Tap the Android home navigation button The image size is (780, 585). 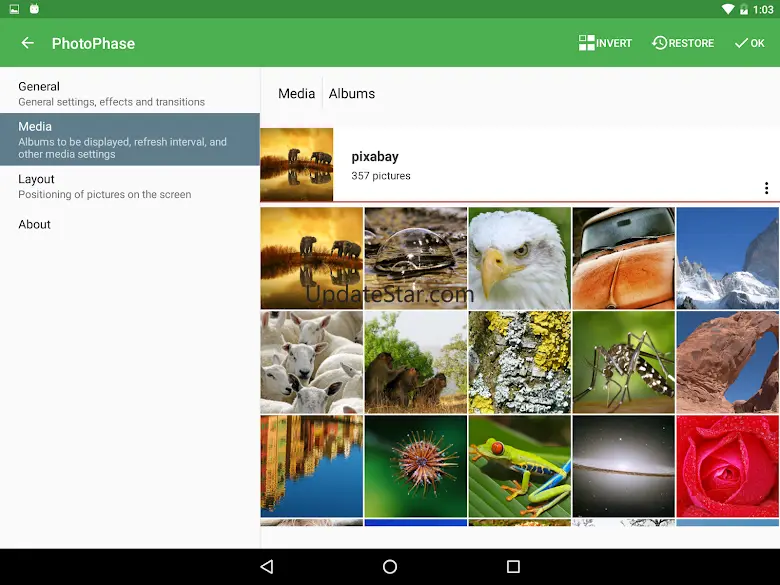point(390,567)
